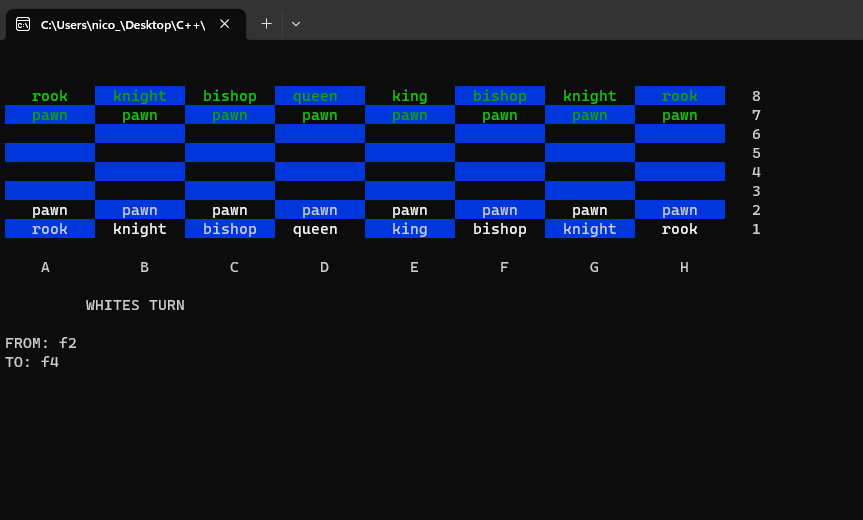863x520 pixels.
Task: Click file label A
Action: [45, 267]
